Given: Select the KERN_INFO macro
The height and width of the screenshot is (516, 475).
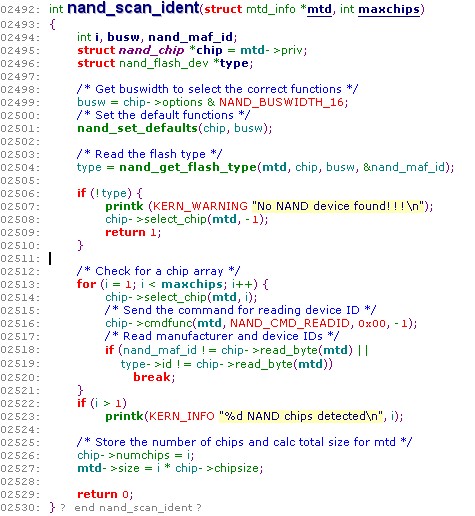Looking at the screenshot, I should (181, 416).
